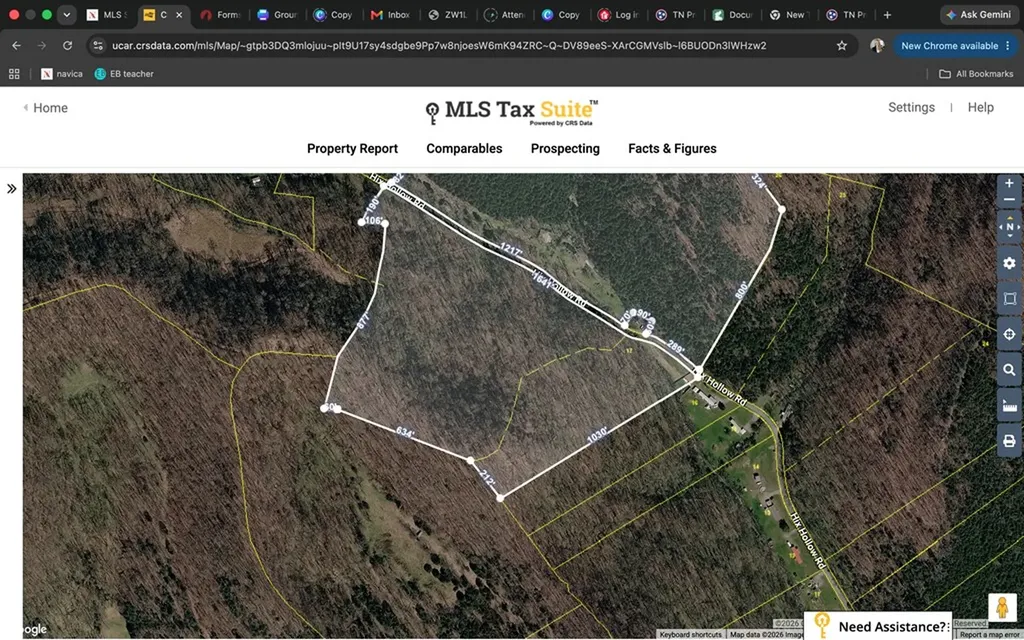Click the browser forward arrow
1024x640 pixels.
tap(42, 45)
